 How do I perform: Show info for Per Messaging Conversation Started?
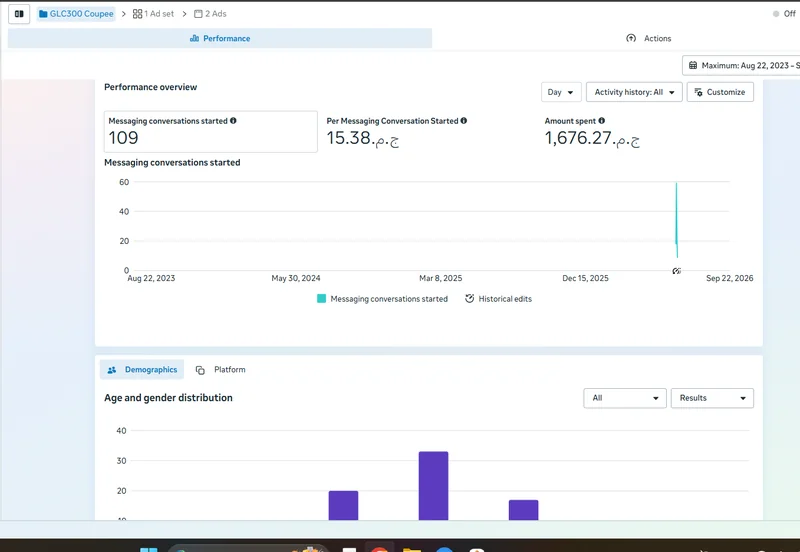[x=464, y=121]
